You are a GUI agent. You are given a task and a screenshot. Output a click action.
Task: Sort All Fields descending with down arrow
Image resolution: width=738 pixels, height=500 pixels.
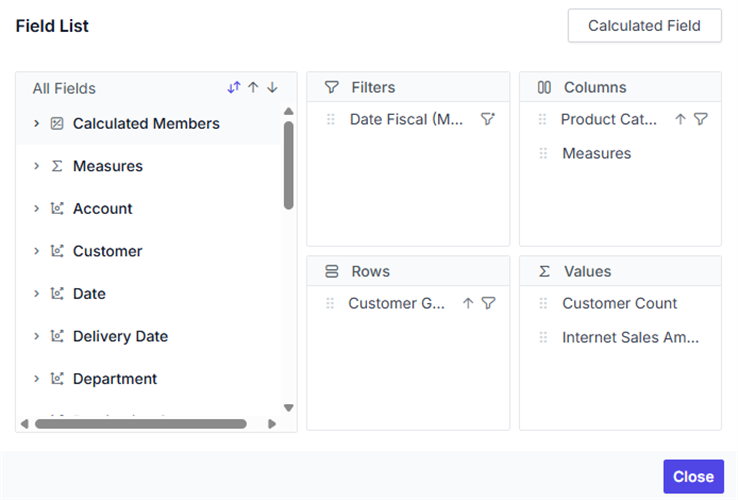[x=273, y=88]
